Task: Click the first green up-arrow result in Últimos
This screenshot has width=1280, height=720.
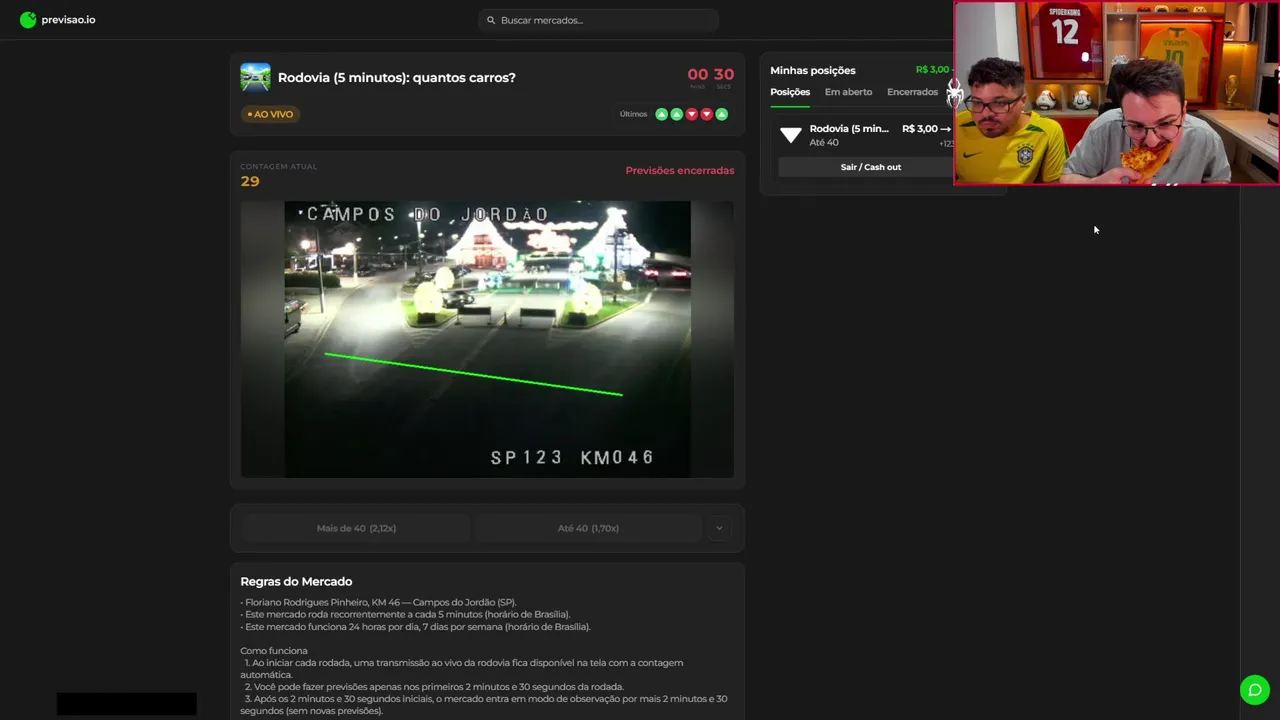Action: pyautogui.click(x=661, y=114)
